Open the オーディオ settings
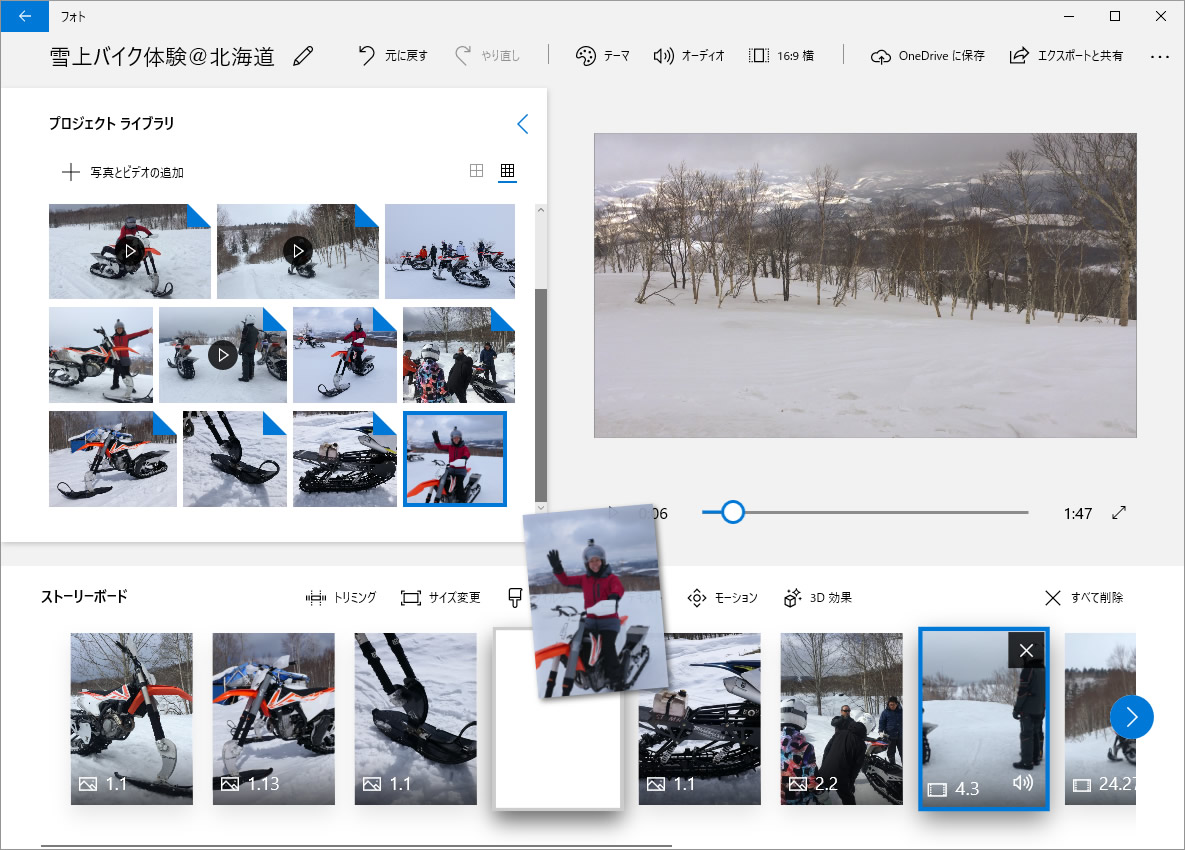This screenshot has height=850, width=1185. (688, 56)
